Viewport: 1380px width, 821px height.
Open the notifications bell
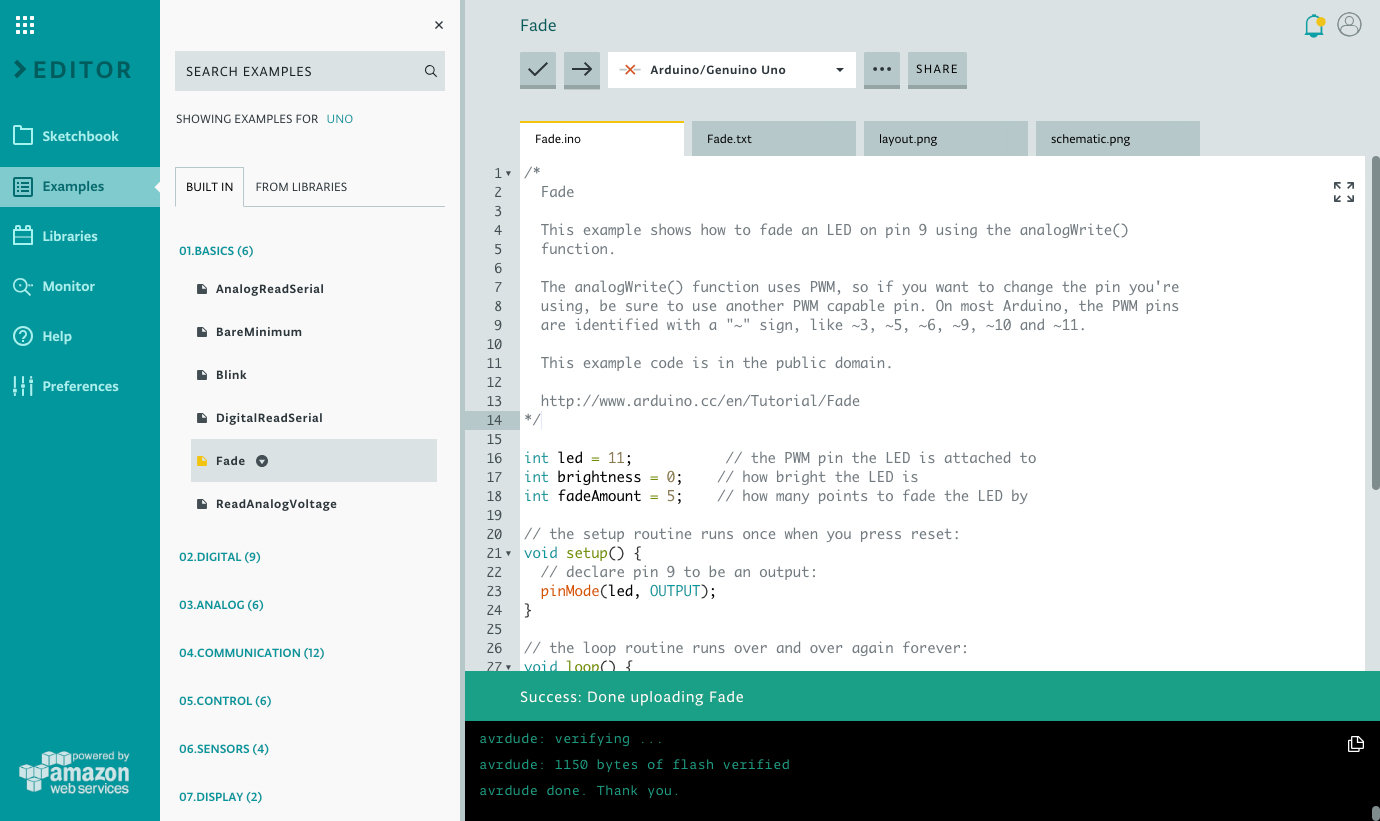(x=1314, y=26)
